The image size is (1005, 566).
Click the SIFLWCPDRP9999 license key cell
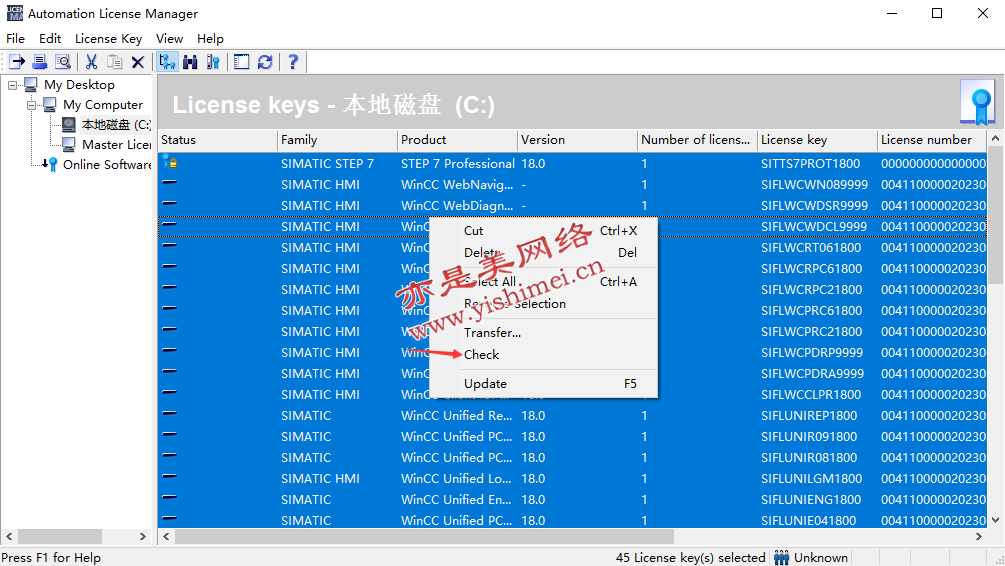click(x=812, y=353)
